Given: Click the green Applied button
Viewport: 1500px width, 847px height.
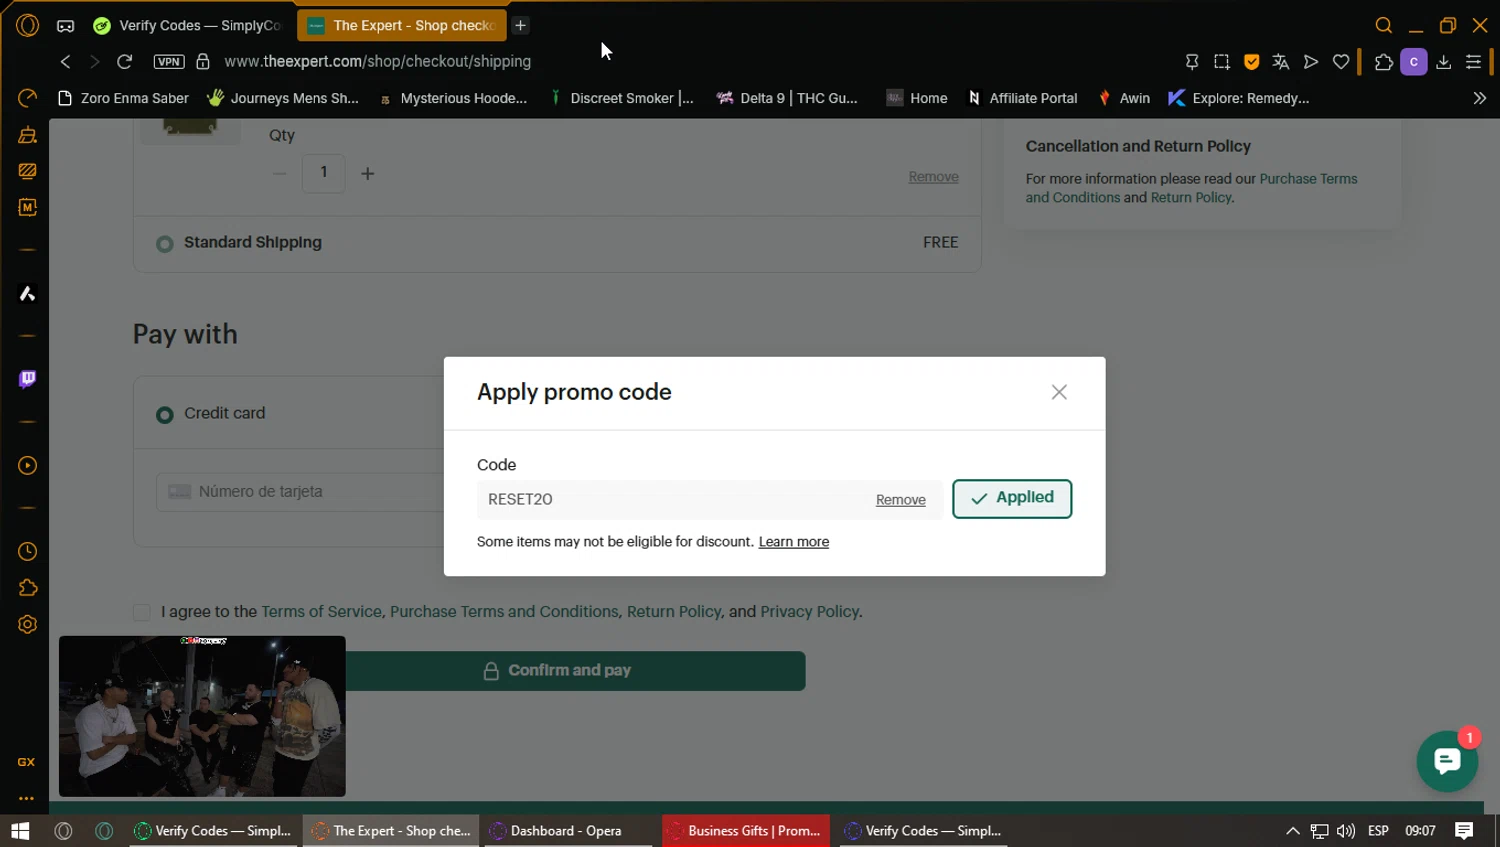Looking at the screenshot, I should [1012, 498].
